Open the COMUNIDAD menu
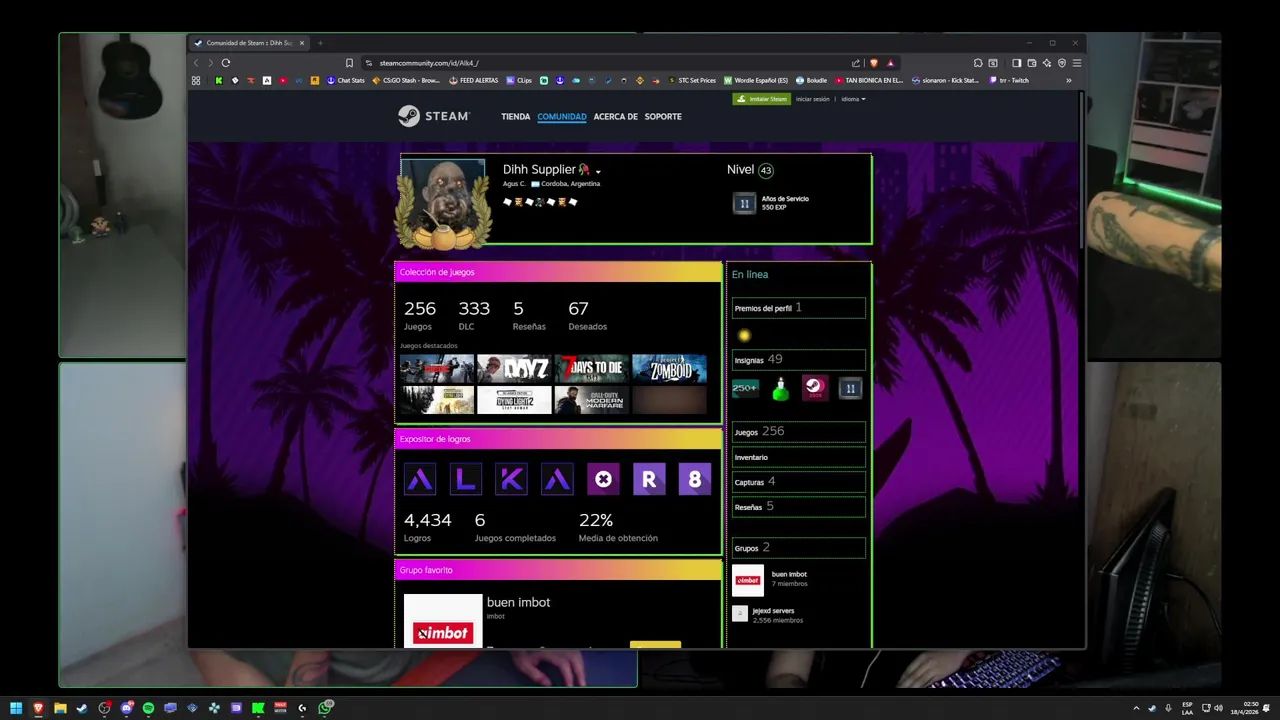This screenshot has width=1280, height=720. (562, 116)
